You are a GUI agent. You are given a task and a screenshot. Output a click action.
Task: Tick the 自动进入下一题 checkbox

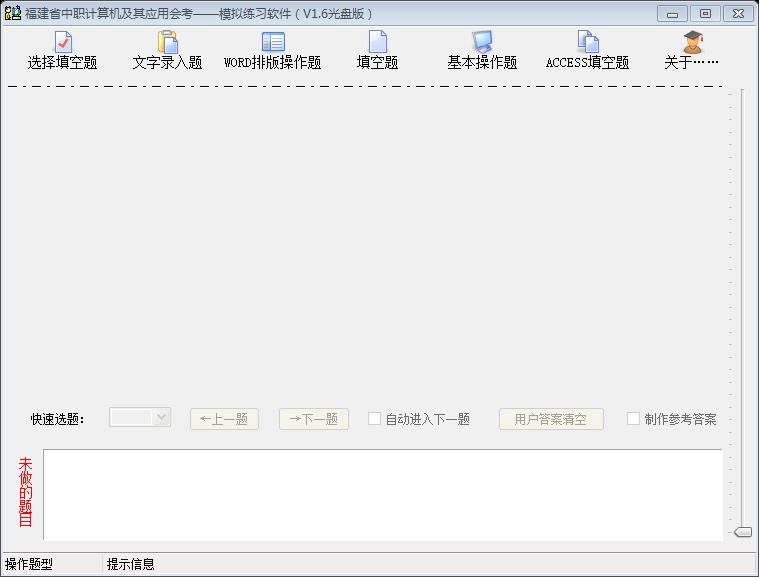pyautogui.click(x=374, y=418)
